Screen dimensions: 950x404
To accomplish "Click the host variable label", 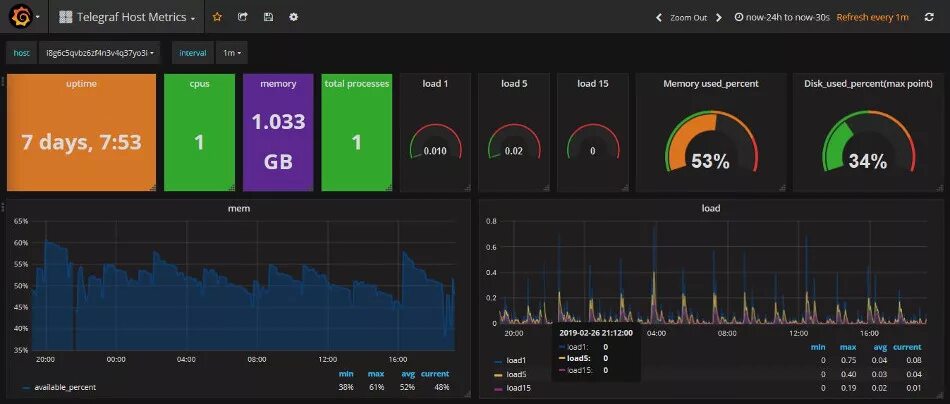I will tap(21, 53).
